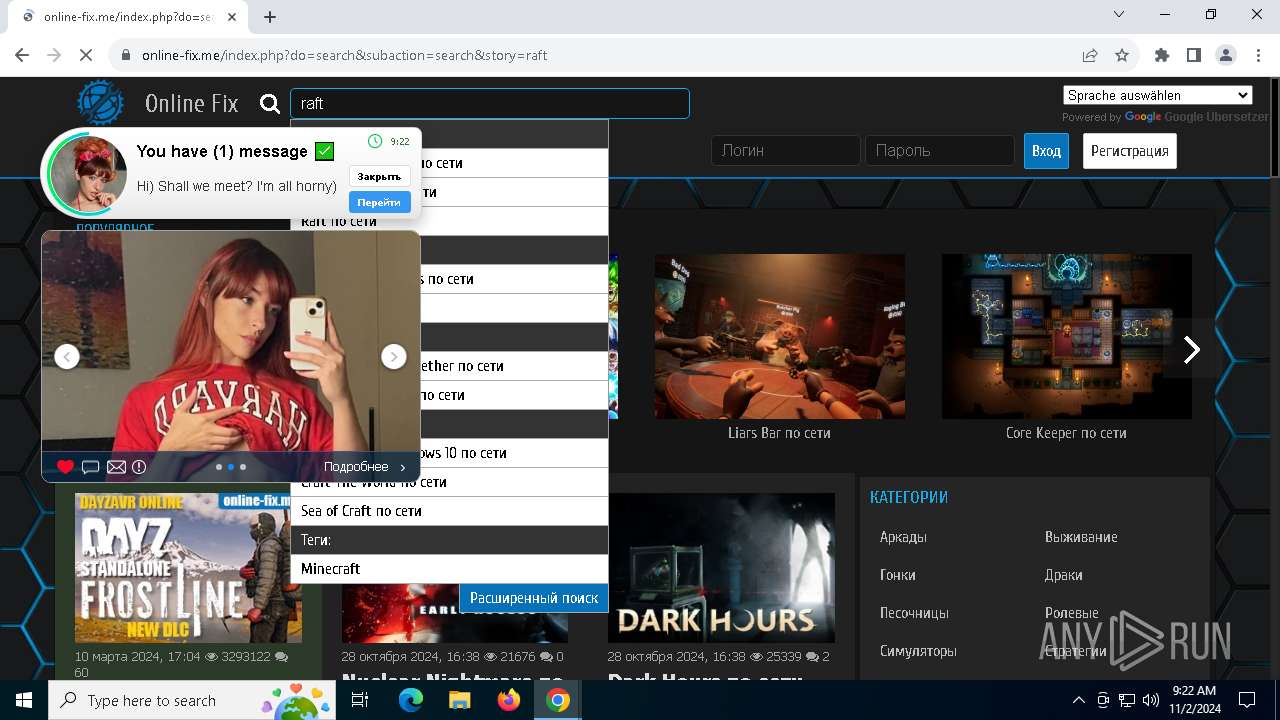Open the Симуляторы category
This screenshot has width=1280, height=720.
tap(918, 651)
